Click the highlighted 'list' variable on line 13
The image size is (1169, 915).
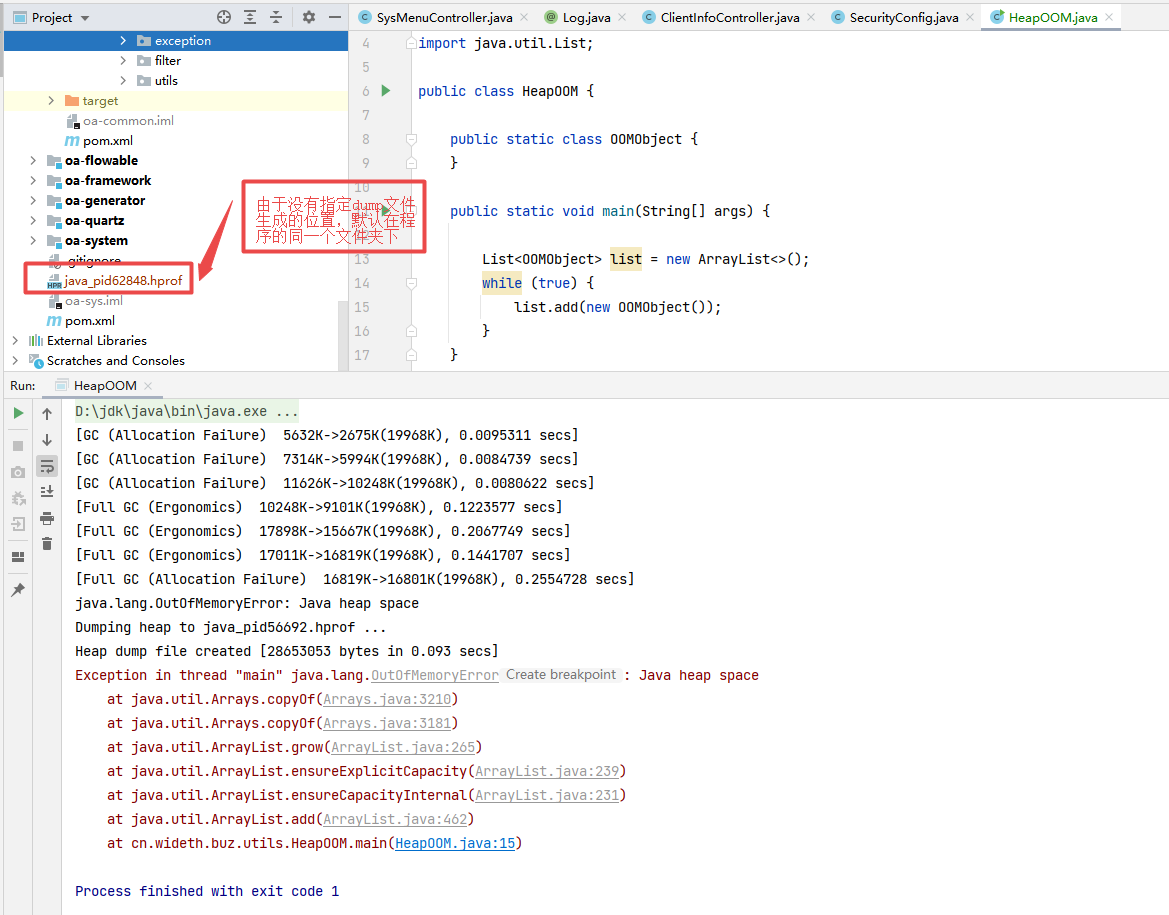pyautogui.click(x=626, y=260)
